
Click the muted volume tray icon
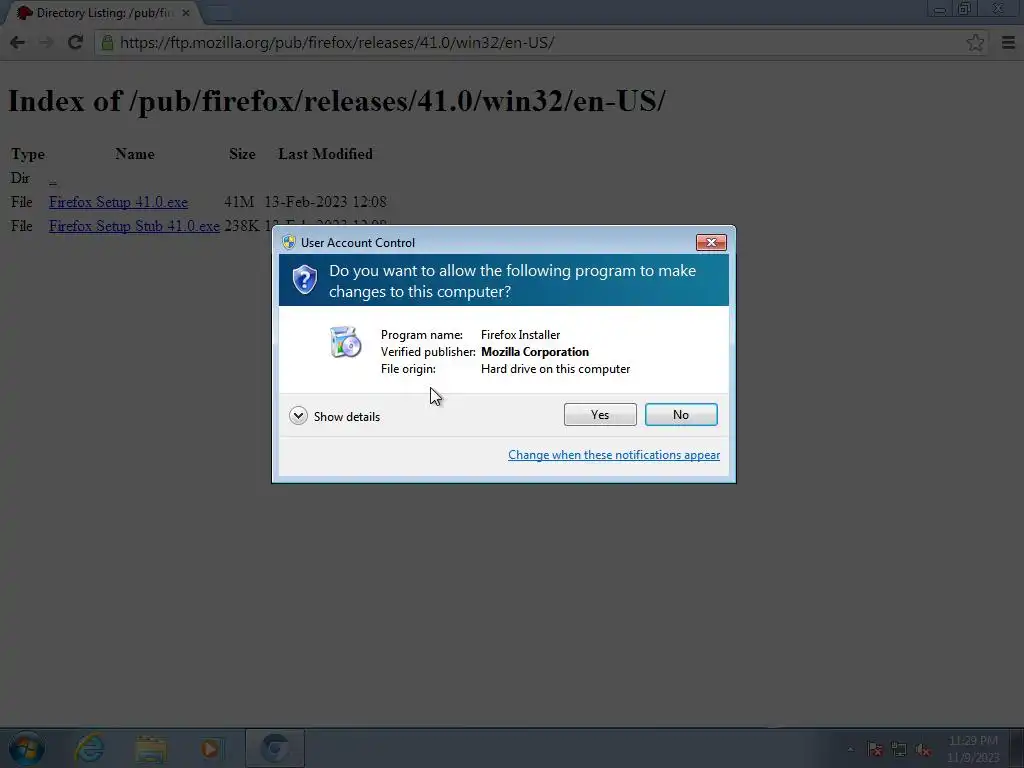(923, 749)
